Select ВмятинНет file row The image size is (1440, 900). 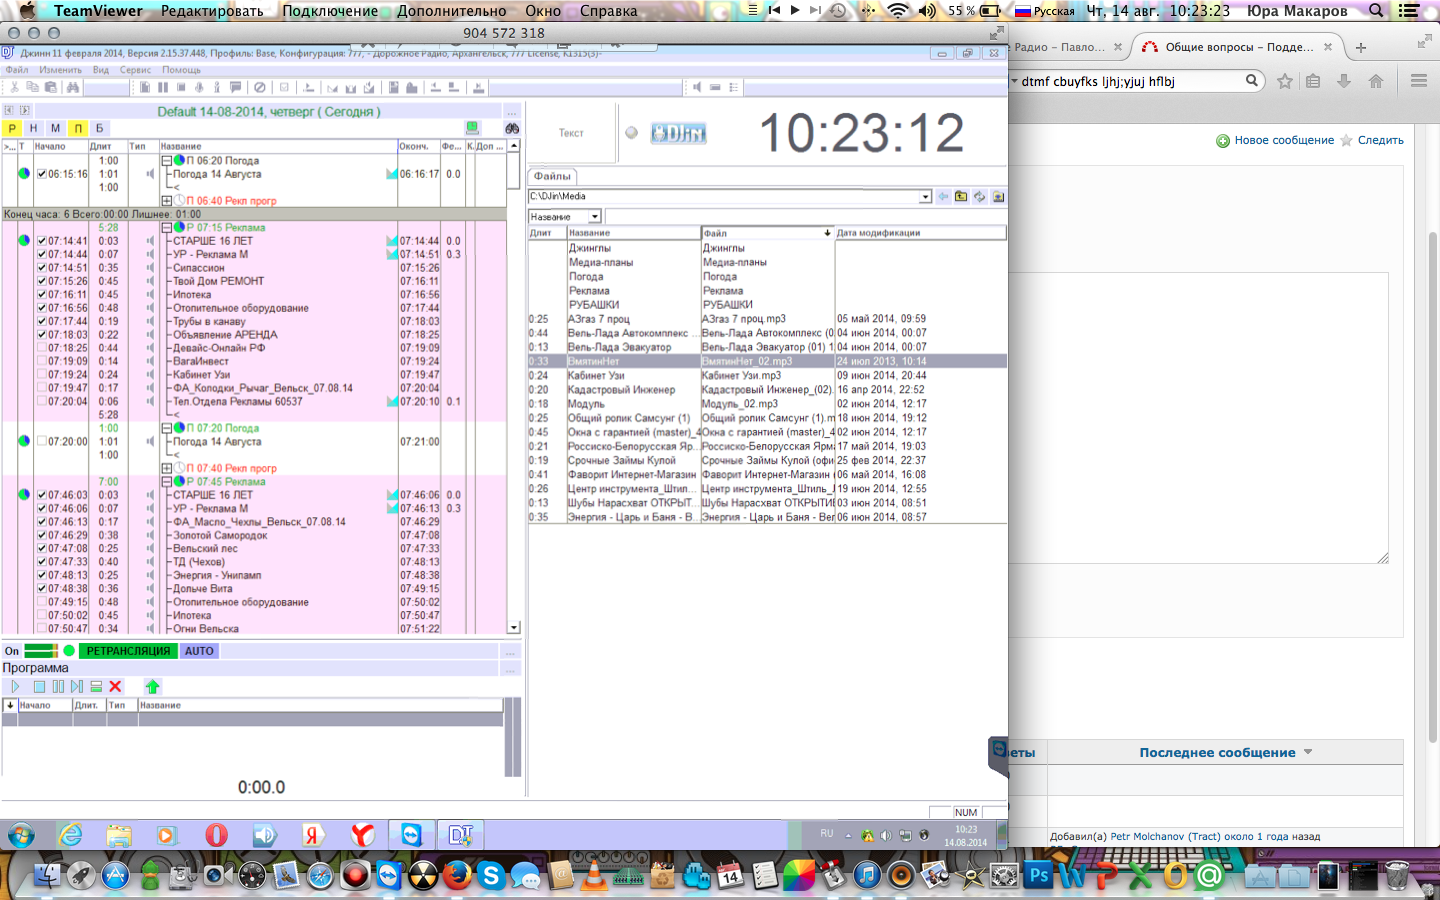coord(767,361)
